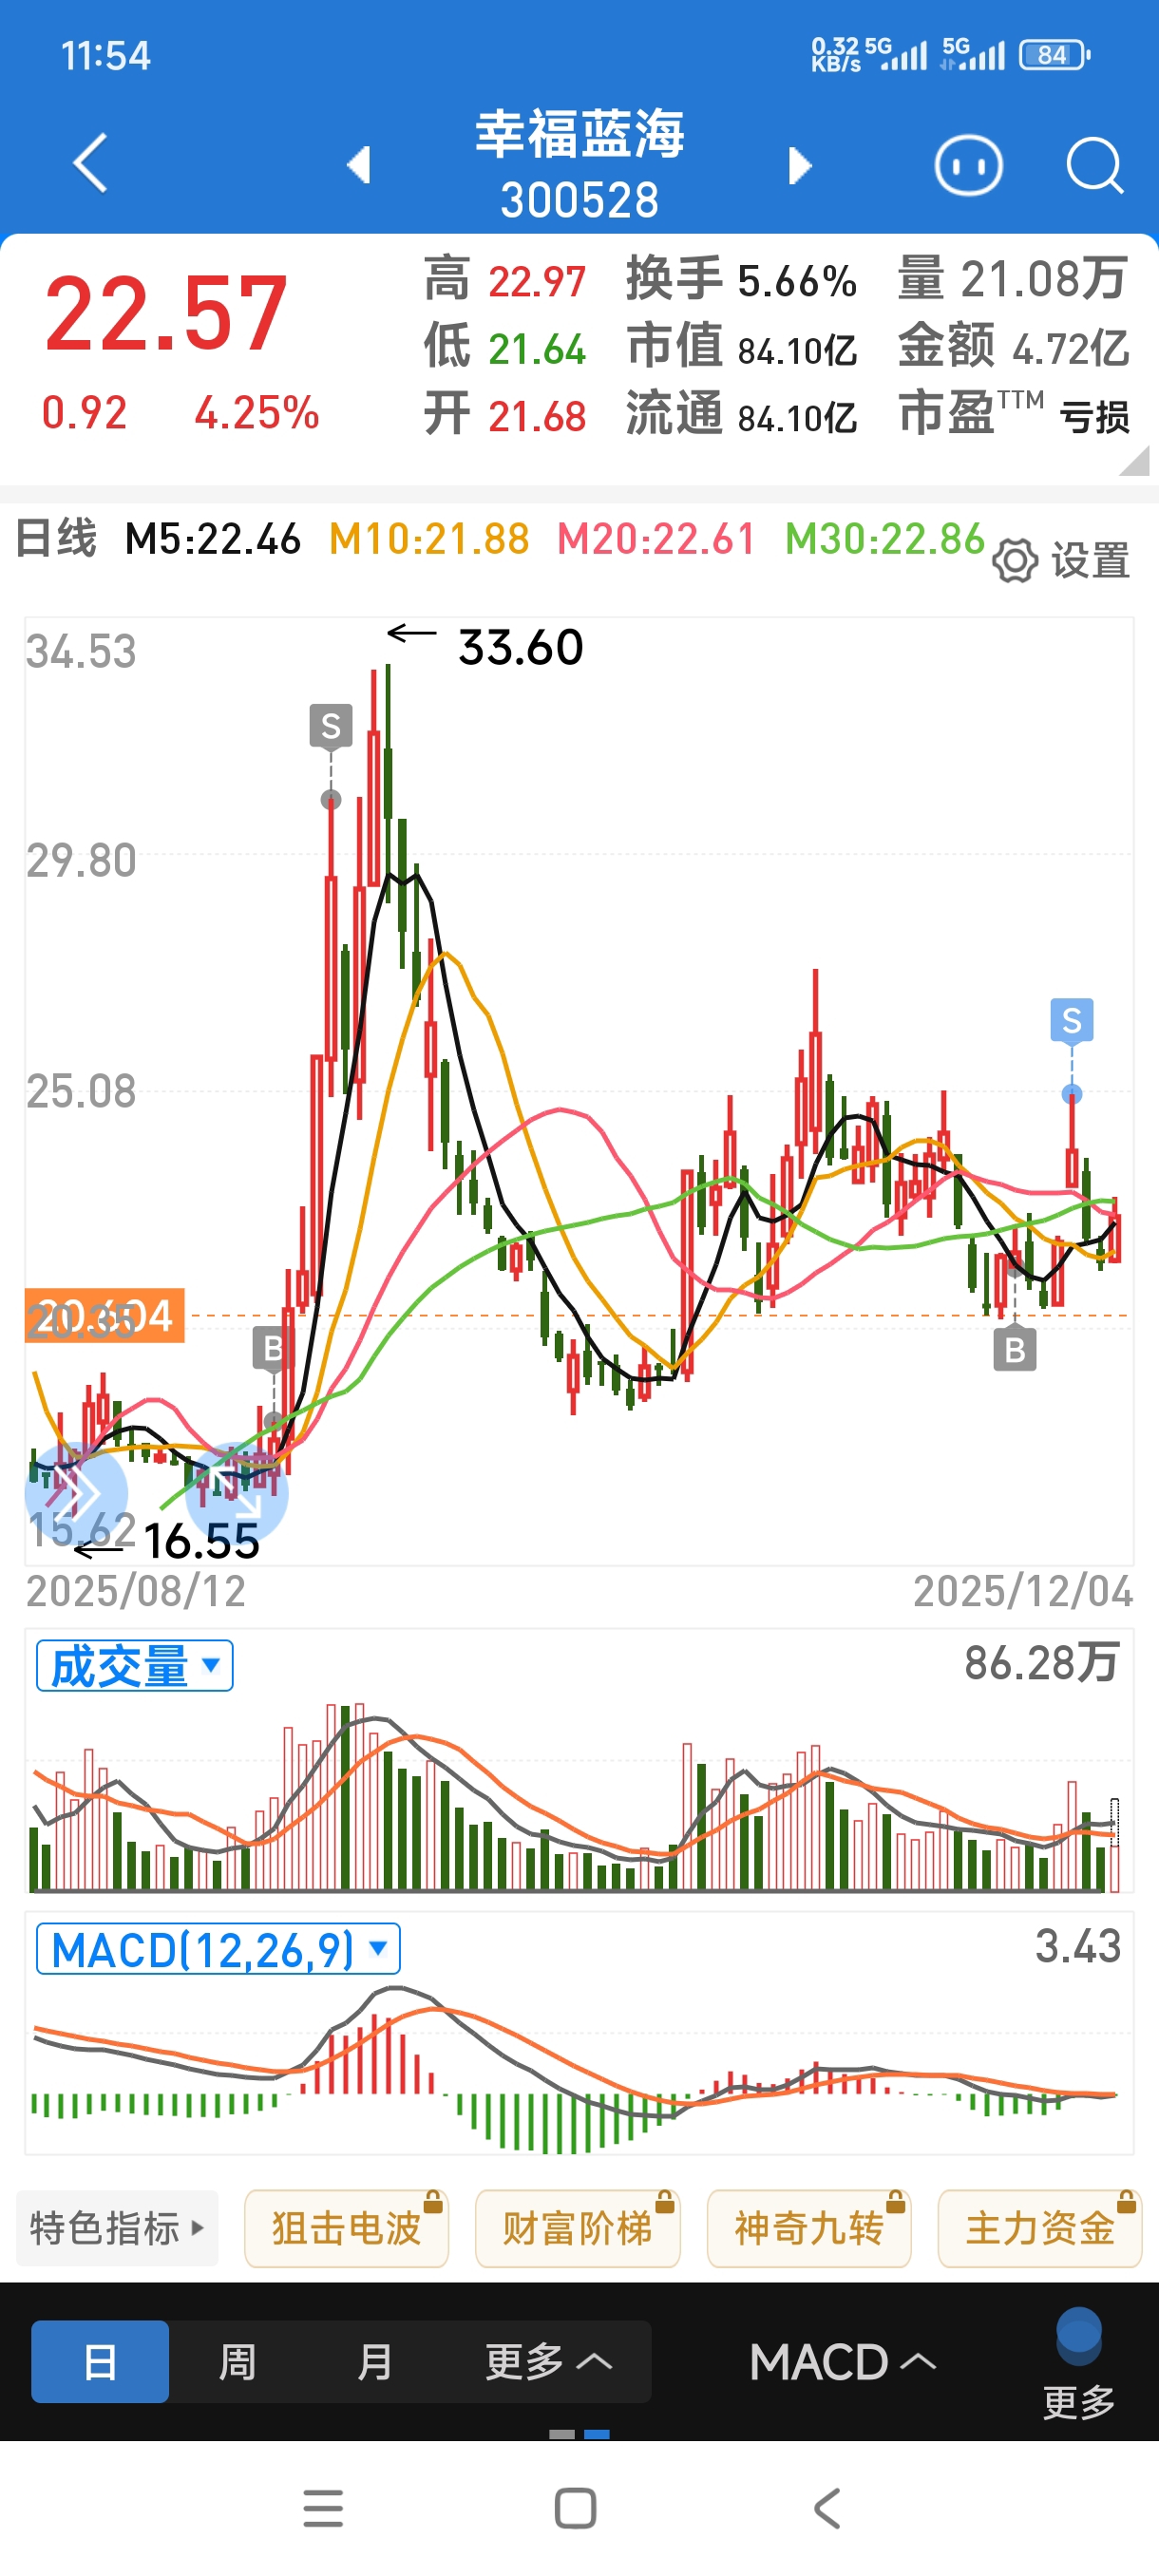Go to previous stock with left triangle
The height and width of the screenshot is (2576, 1159).
point(358,165)
